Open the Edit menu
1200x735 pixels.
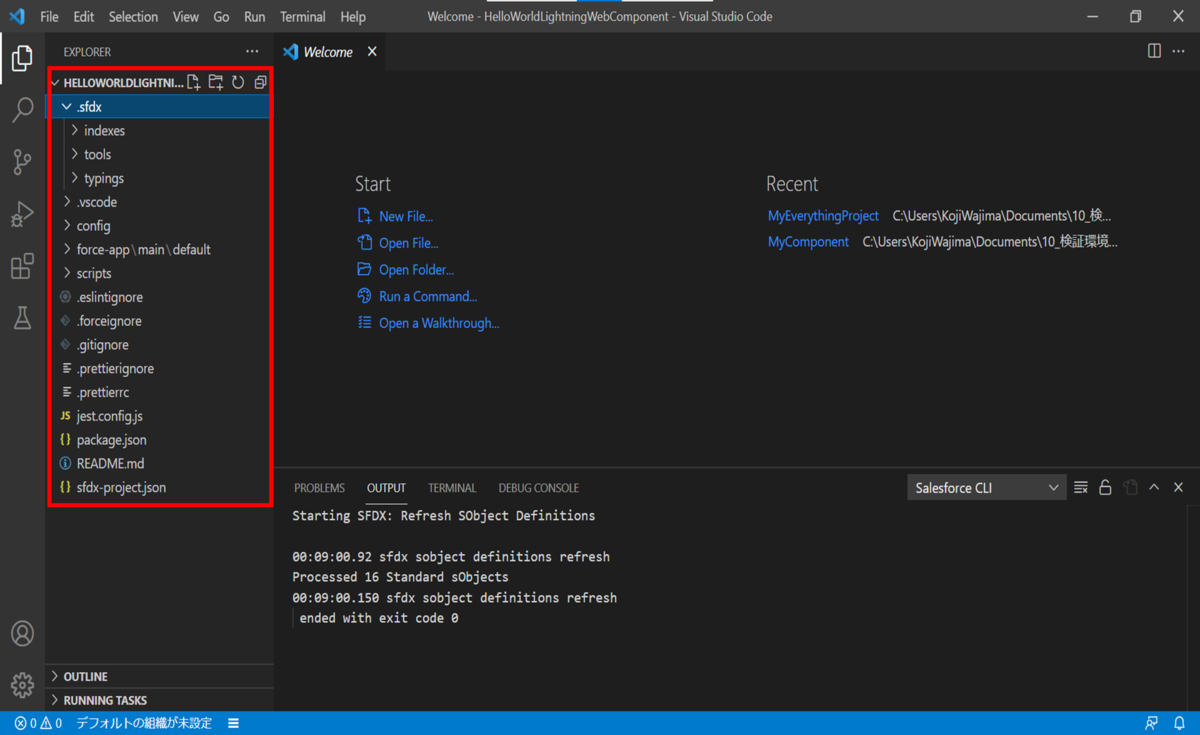click(84, 16)
